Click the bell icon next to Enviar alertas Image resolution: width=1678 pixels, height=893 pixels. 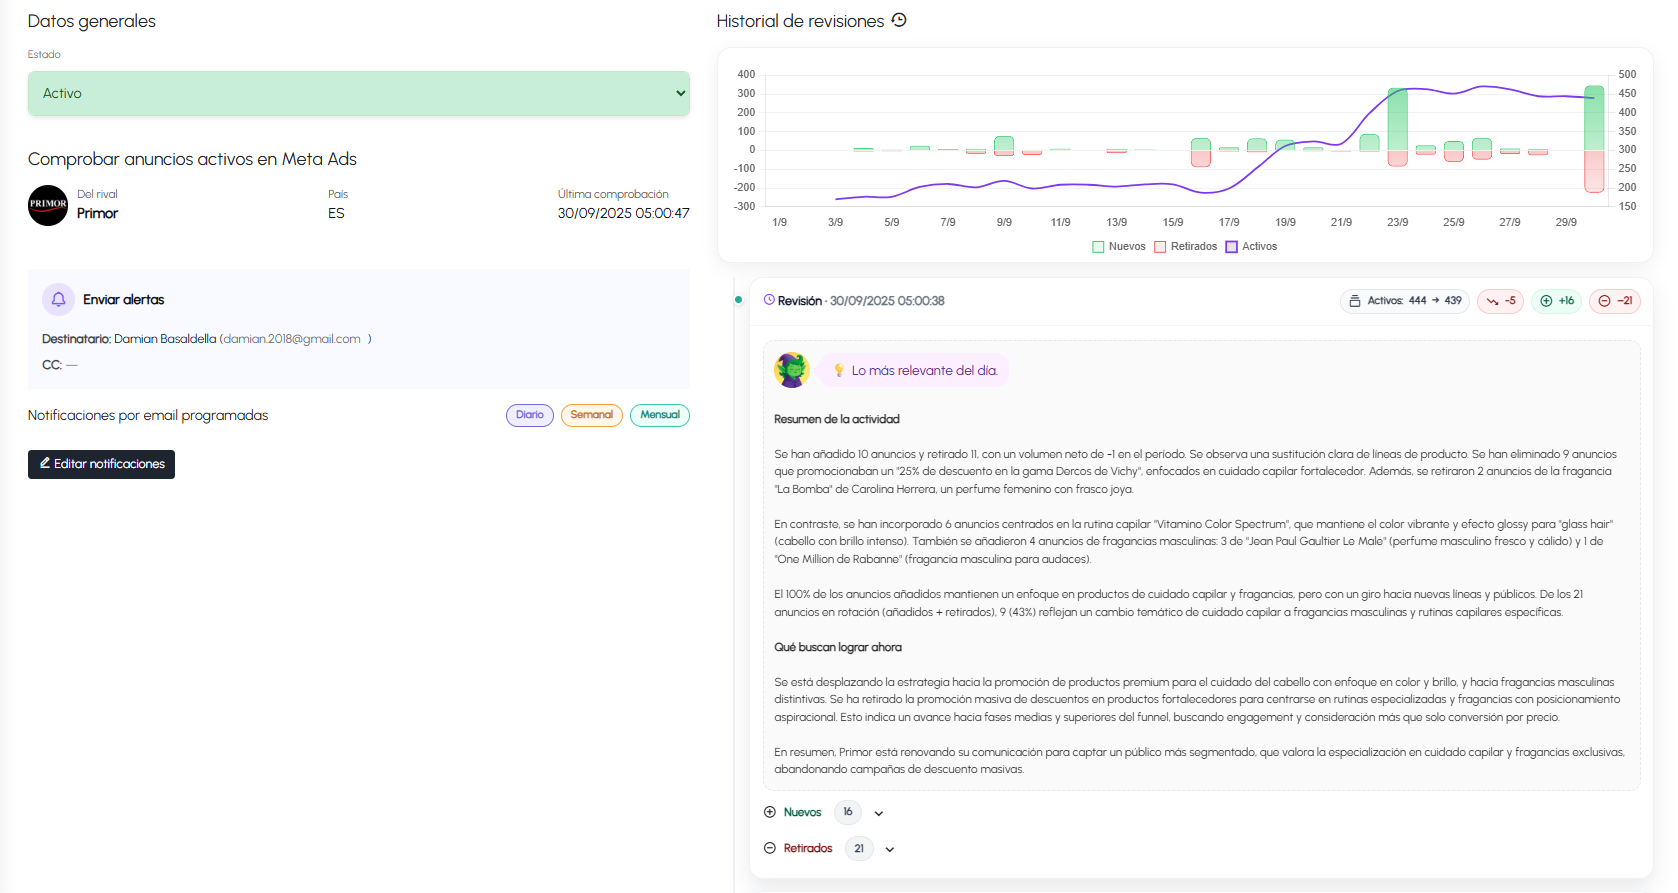pos(58,299)
